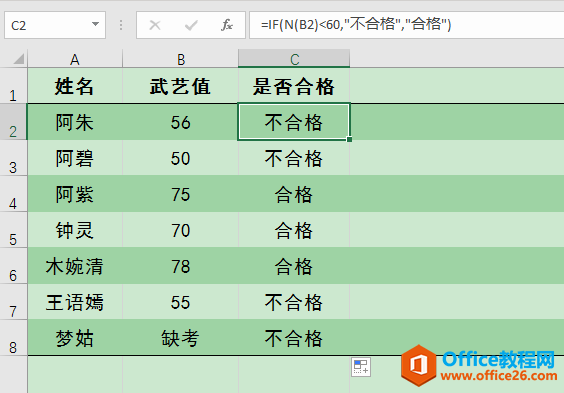This screenshot has height=393, width=564.
Task: Select the cell with value 70
Action: pyautogui.click(x=181, y=230)
